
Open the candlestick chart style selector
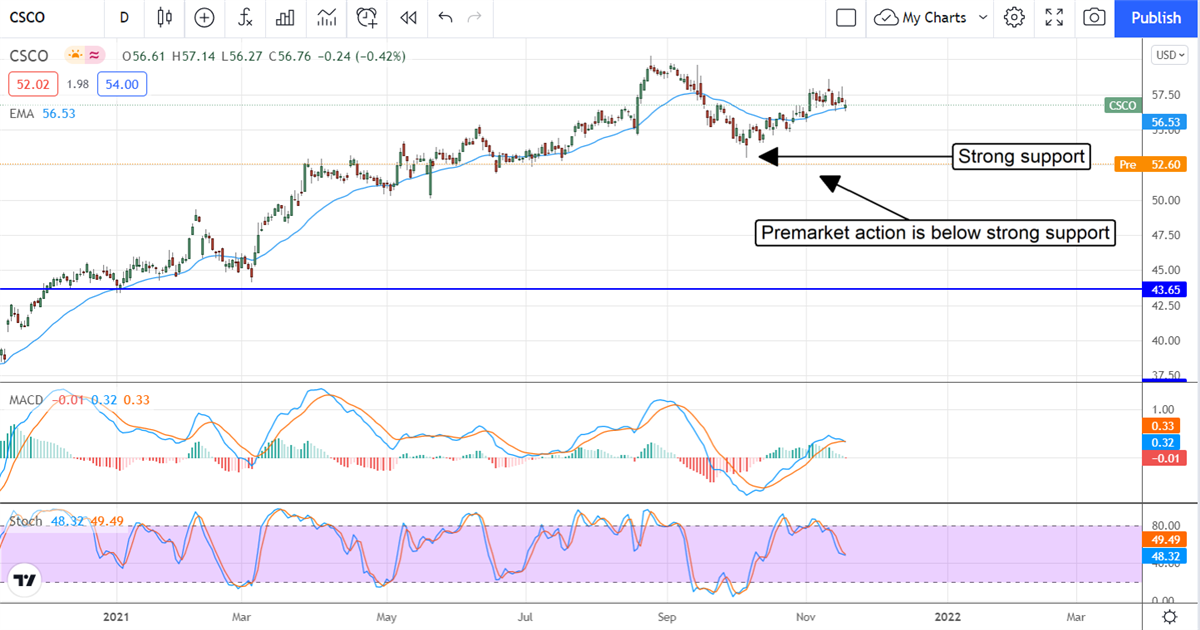(x=165, y=17)
